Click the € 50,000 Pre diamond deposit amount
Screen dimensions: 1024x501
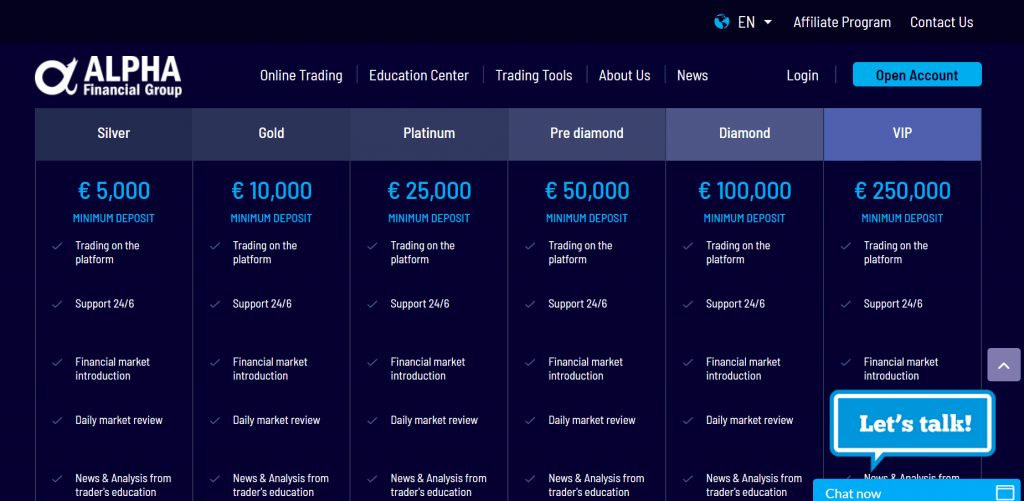(x=587, y=191)
